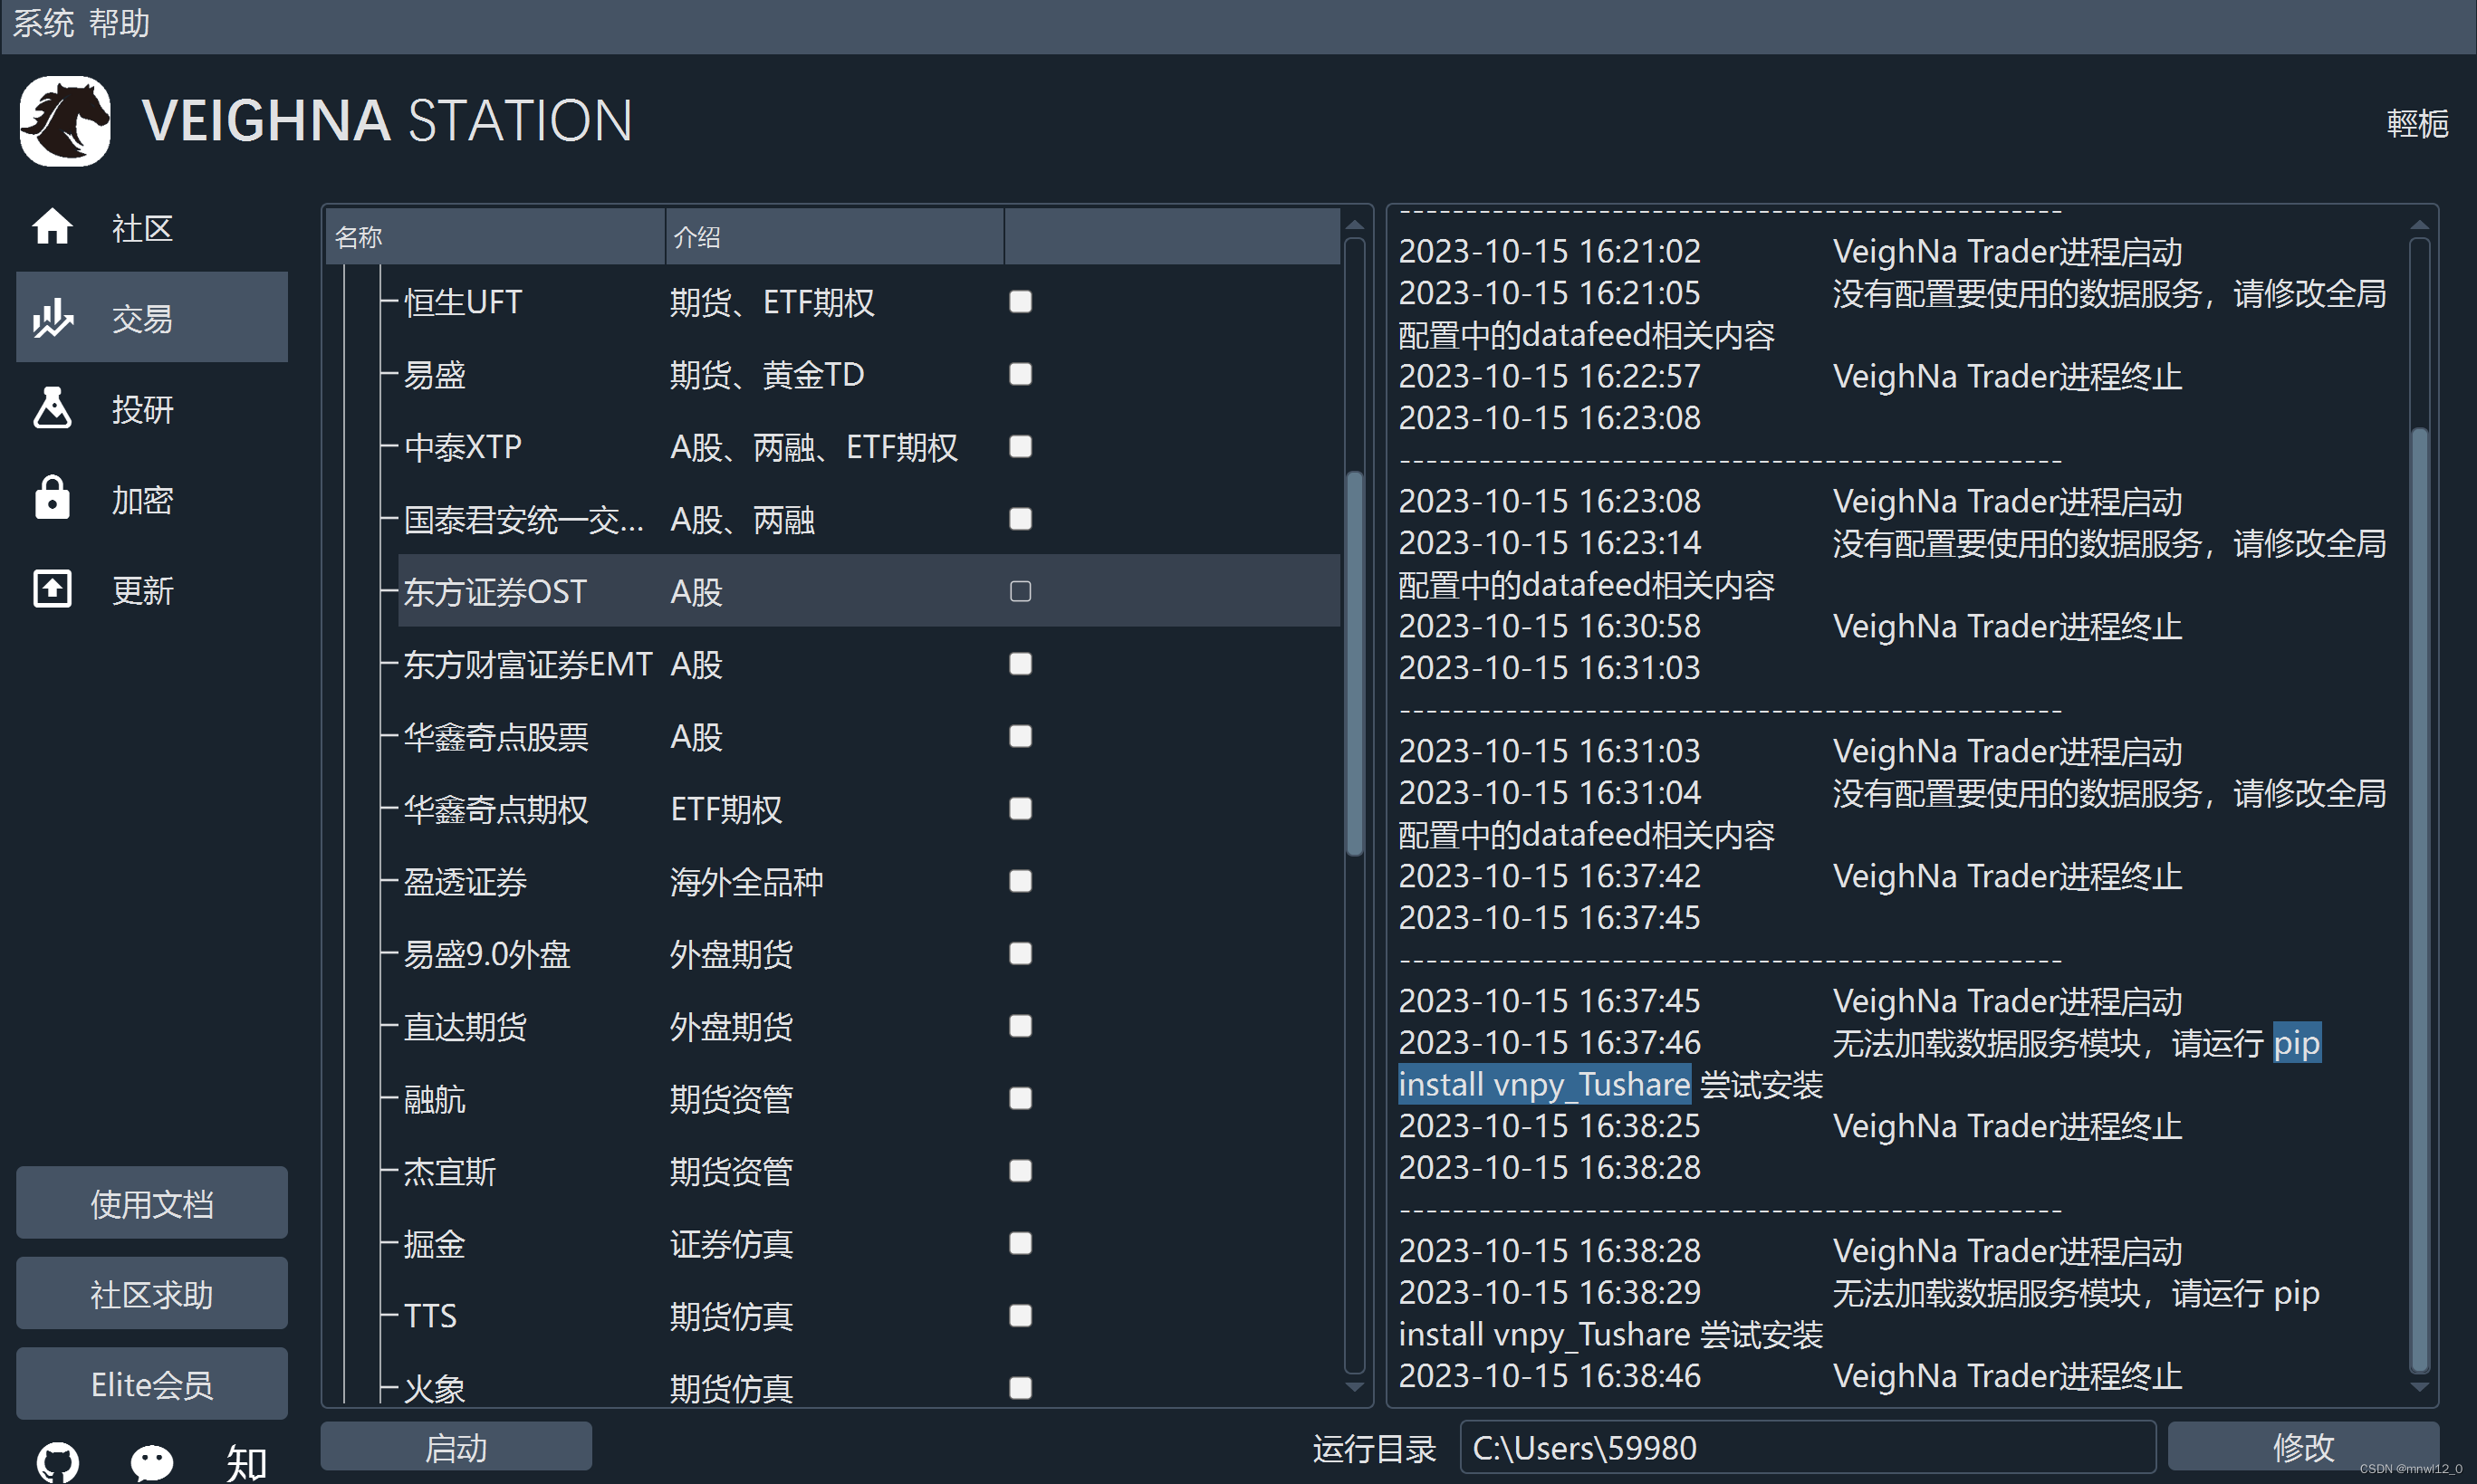Click the 加密 lock icon
This screenshot has width=2477, height=1484.
point(52,498)
